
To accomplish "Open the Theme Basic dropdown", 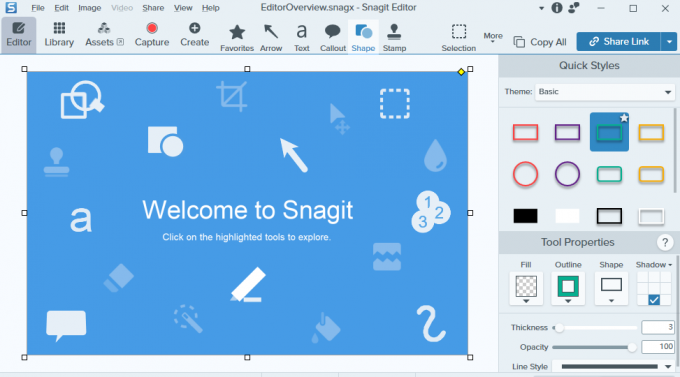I will click(x=604, y=92).
